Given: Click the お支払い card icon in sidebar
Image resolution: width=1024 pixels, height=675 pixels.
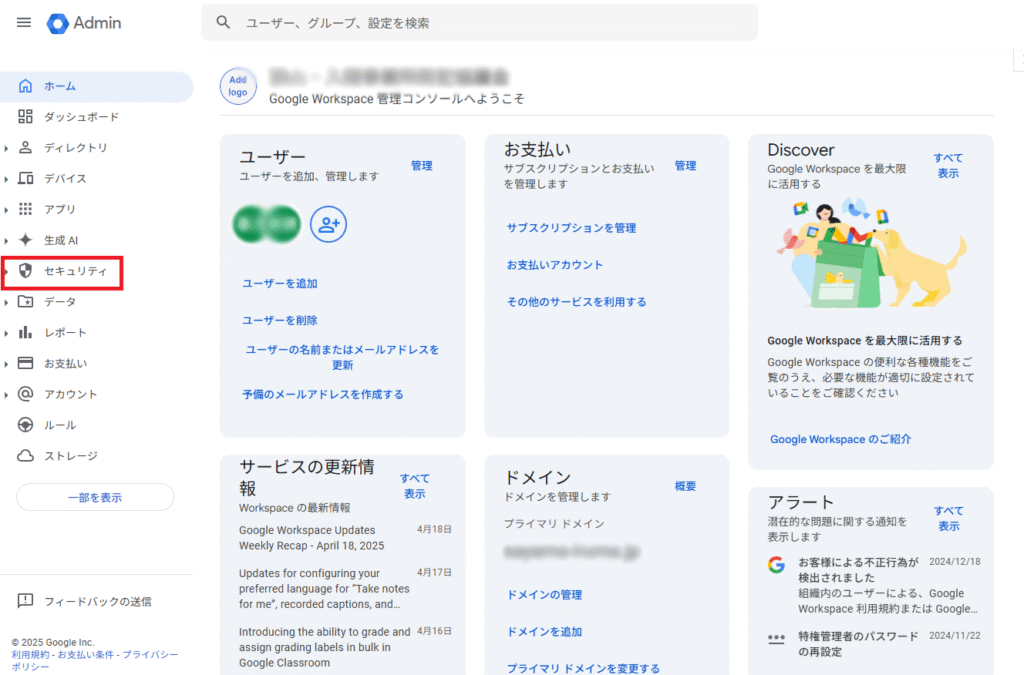Looking at the screenshot, I should coord(25,363).
